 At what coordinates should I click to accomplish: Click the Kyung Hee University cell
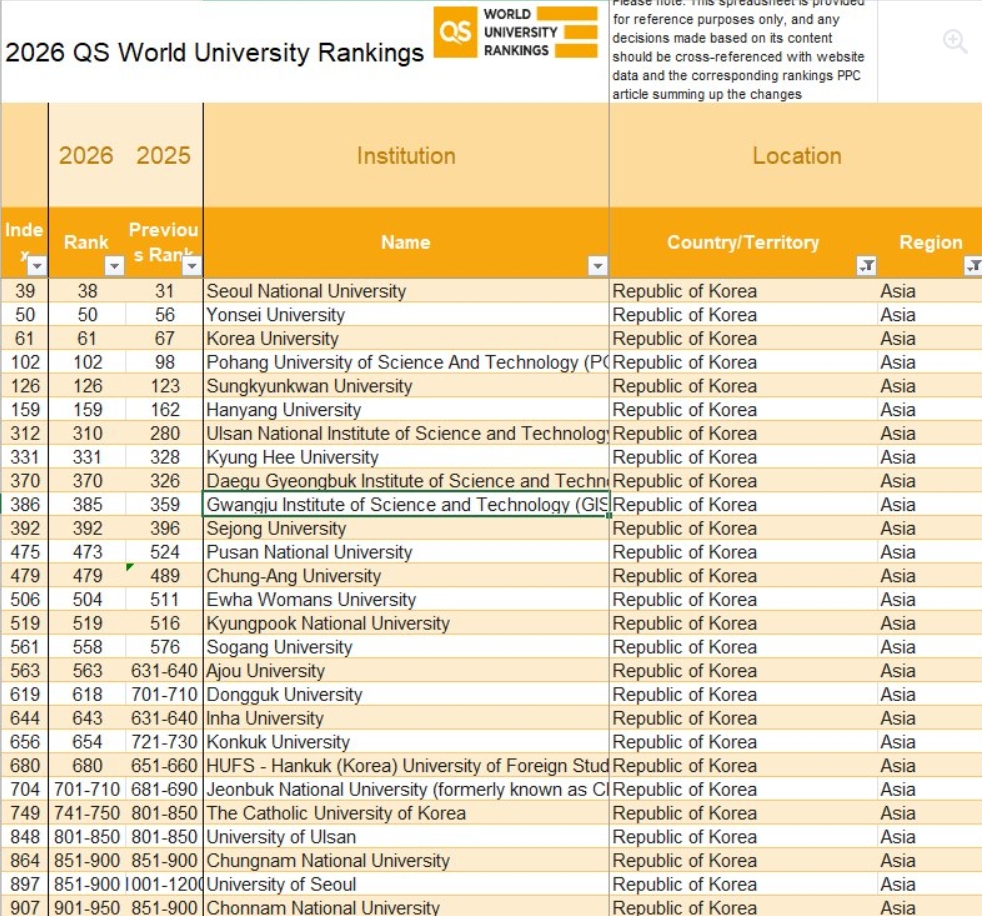pyautogui.click(x=406, y=458)
